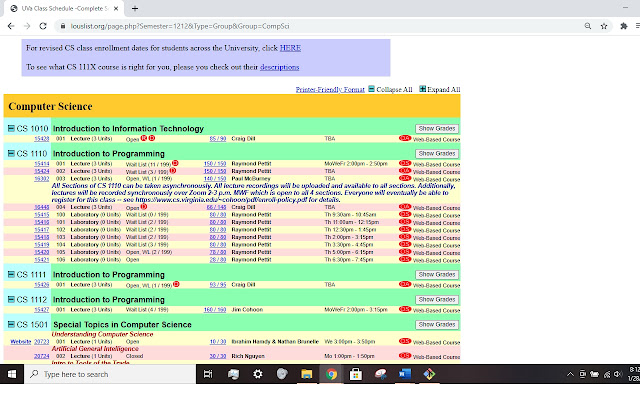Open class number 15424 link

point(42,171)
